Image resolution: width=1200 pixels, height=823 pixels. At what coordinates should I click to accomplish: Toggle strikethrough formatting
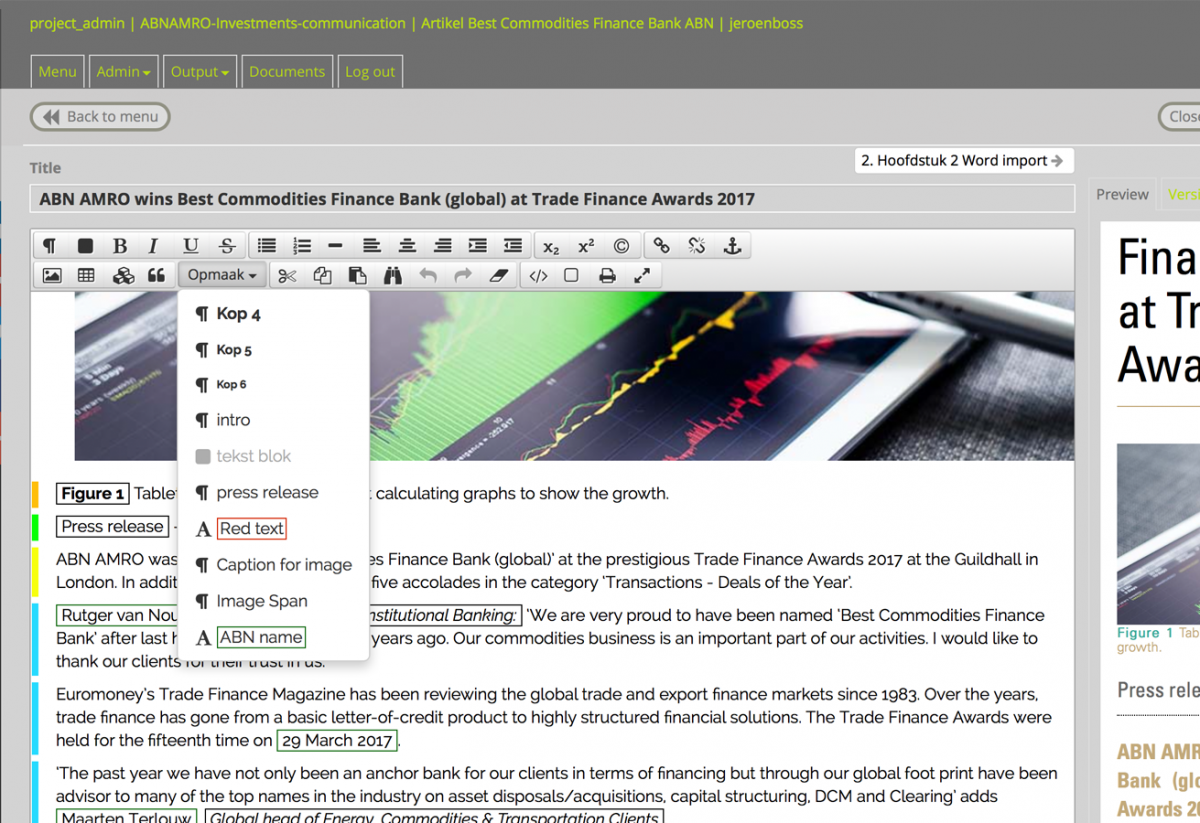[x=227, y=246]
